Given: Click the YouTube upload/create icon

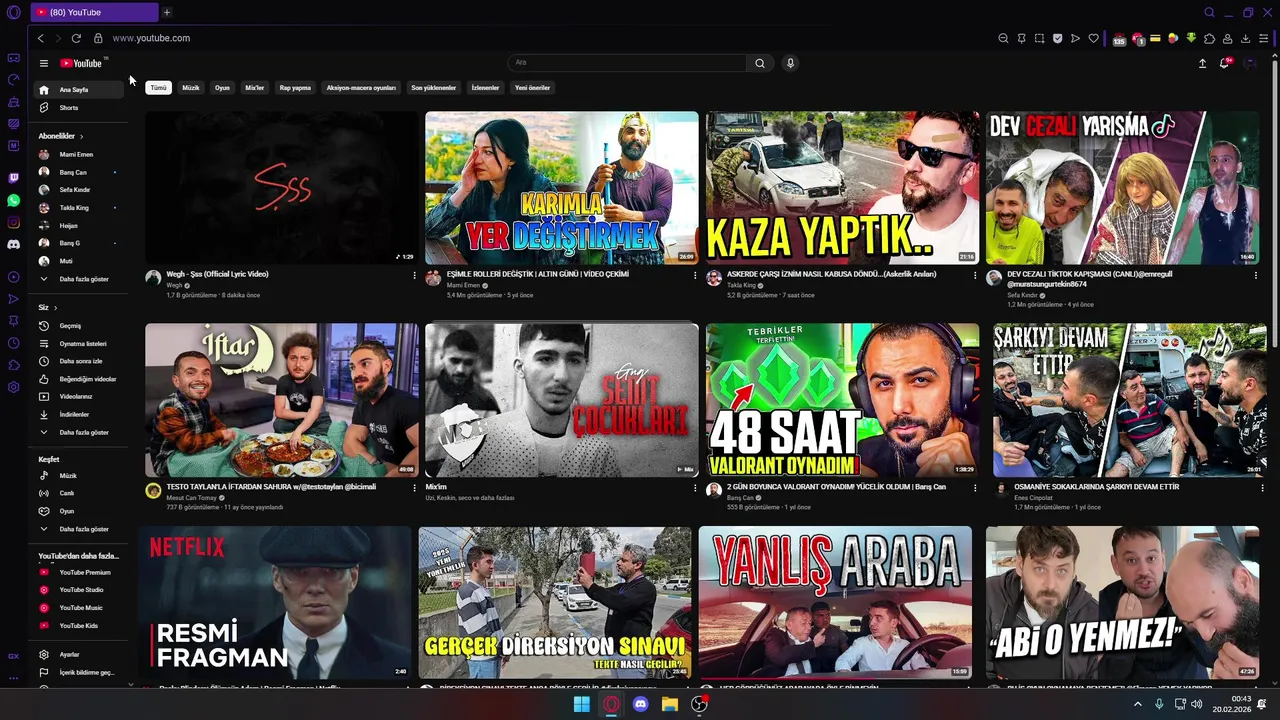Looking at the screenshot, I should (x=1202, y=63).
